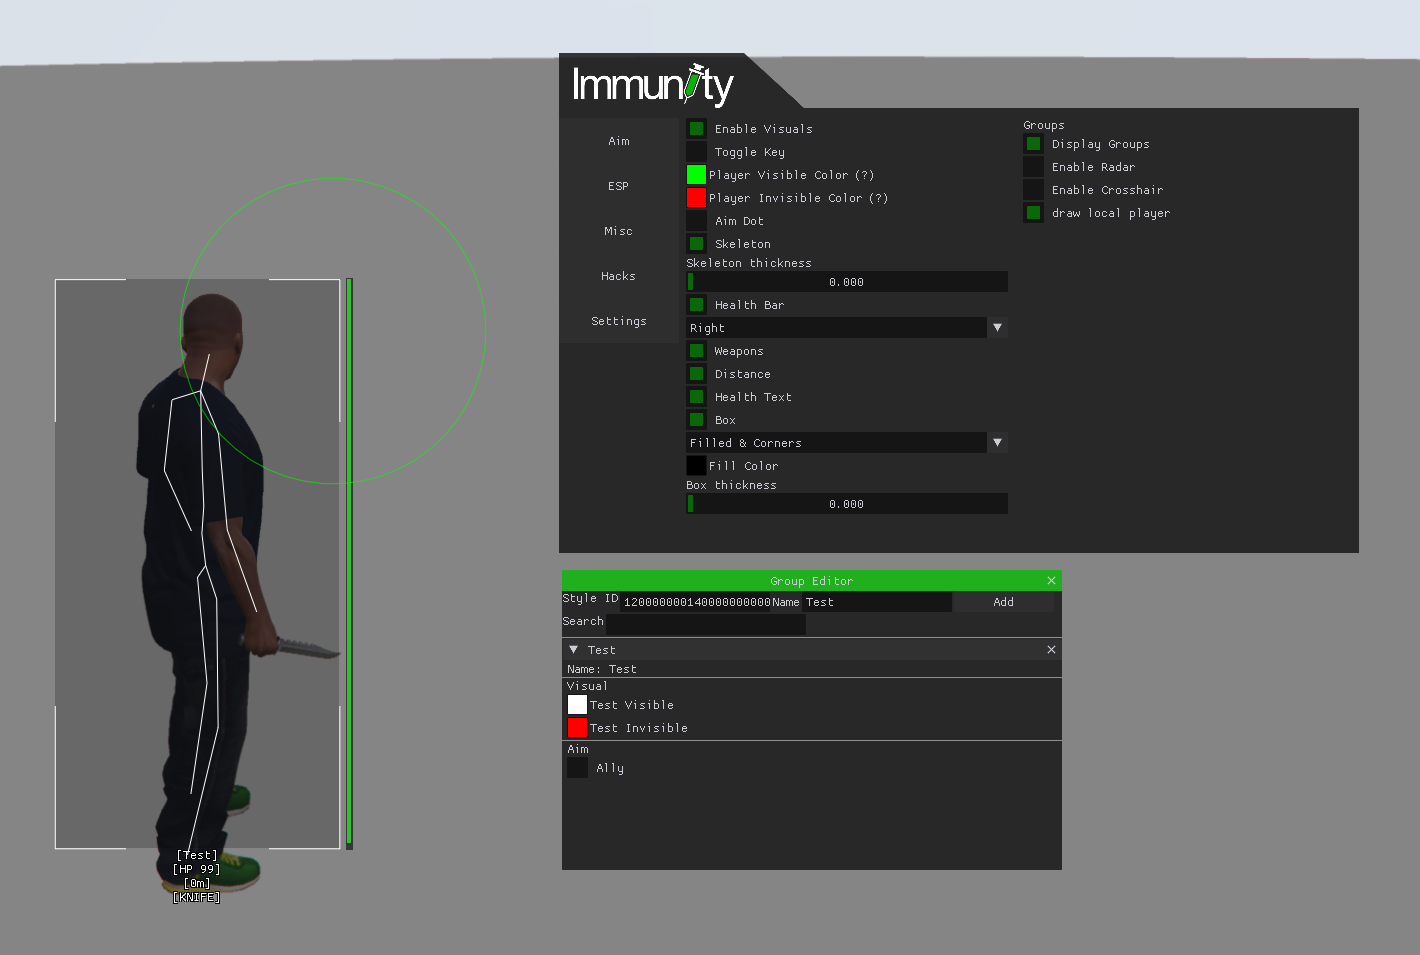
Task: Focus the Search field in Group Editor
Action: 706,624
